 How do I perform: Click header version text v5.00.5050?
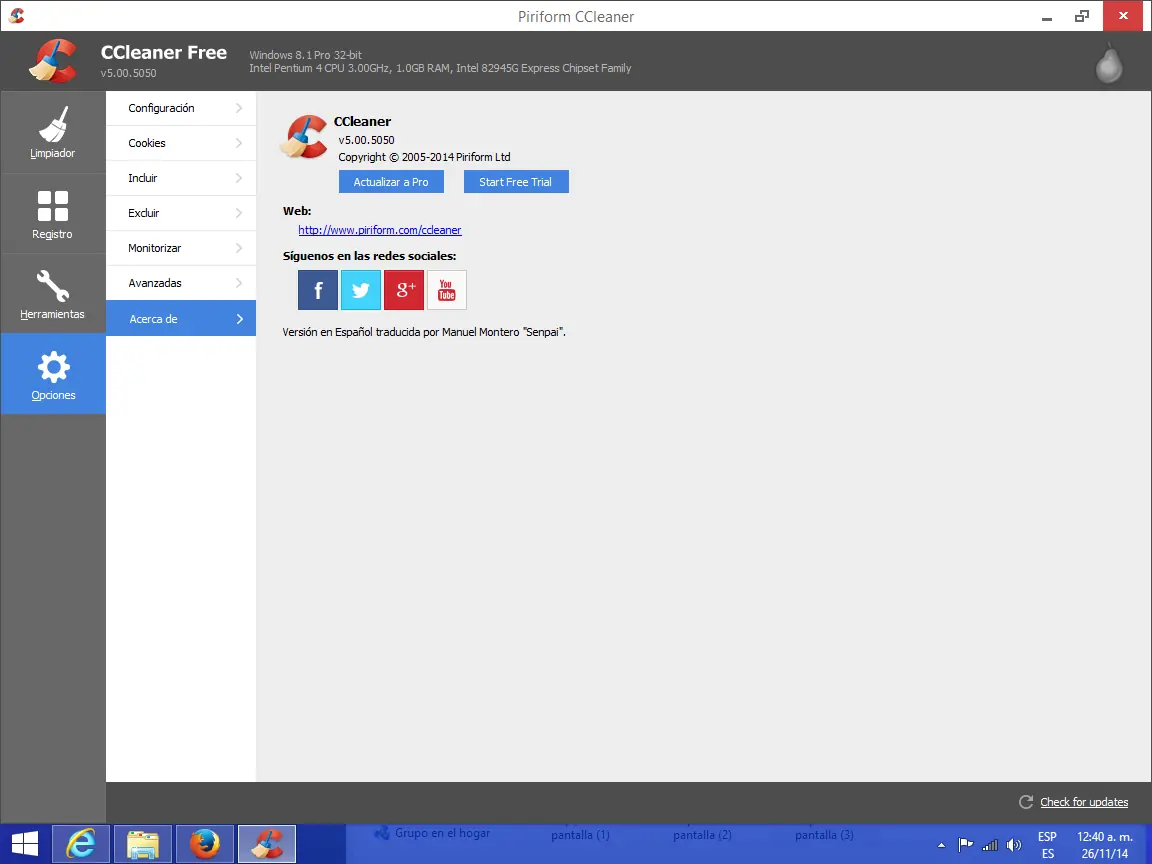click(129, 73)
